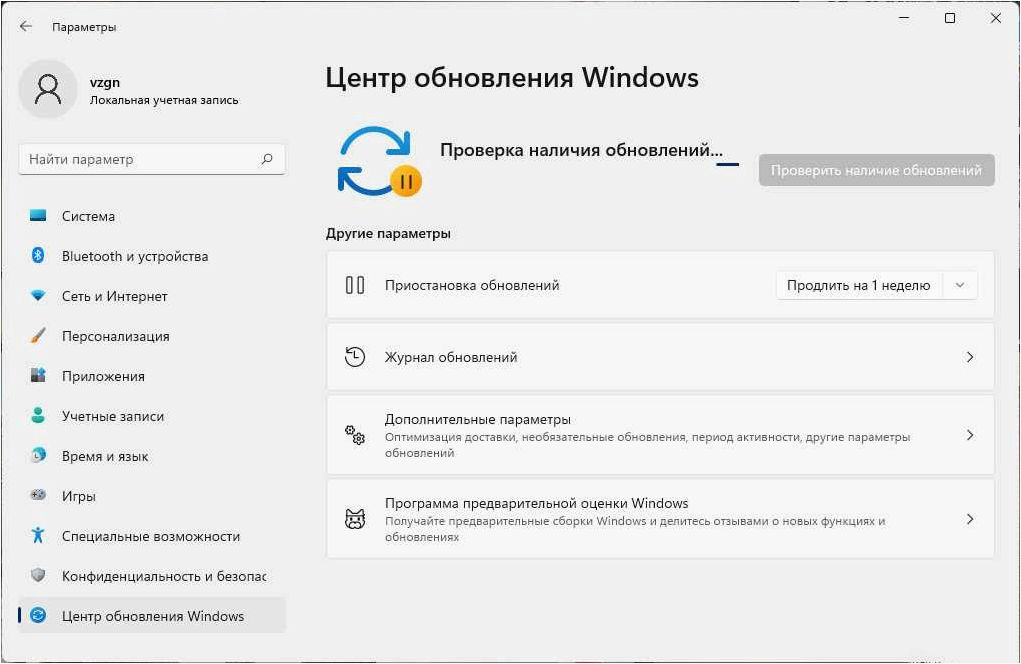Click the Параметры window title
1021x664 pixels.
pos(84,27)
